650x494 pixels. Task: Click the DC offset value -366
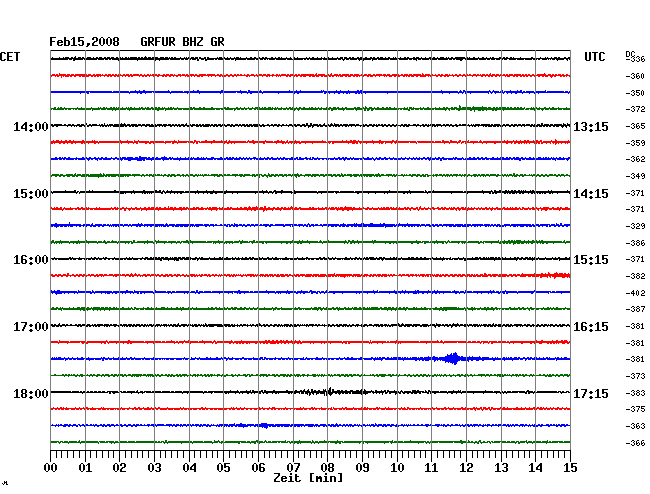pyautogui.click(x=635, y=443)
